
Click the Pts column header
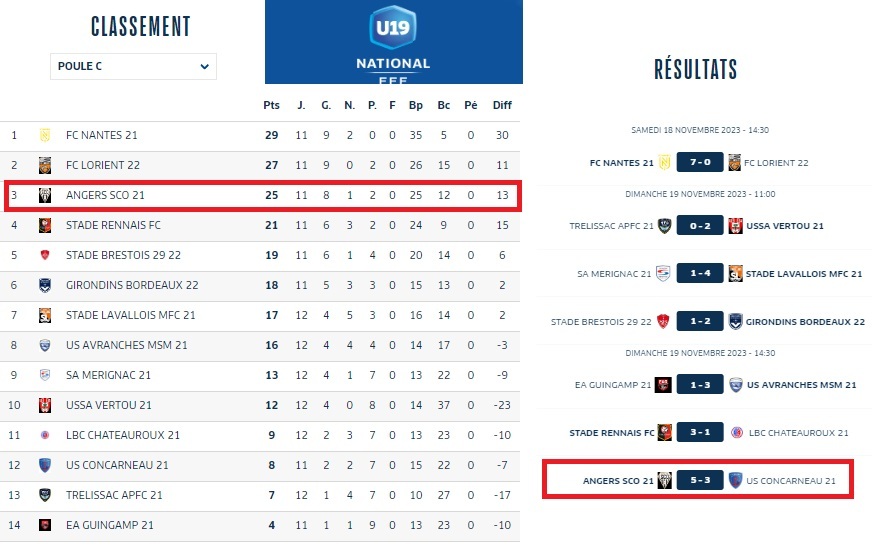point(271,105)
